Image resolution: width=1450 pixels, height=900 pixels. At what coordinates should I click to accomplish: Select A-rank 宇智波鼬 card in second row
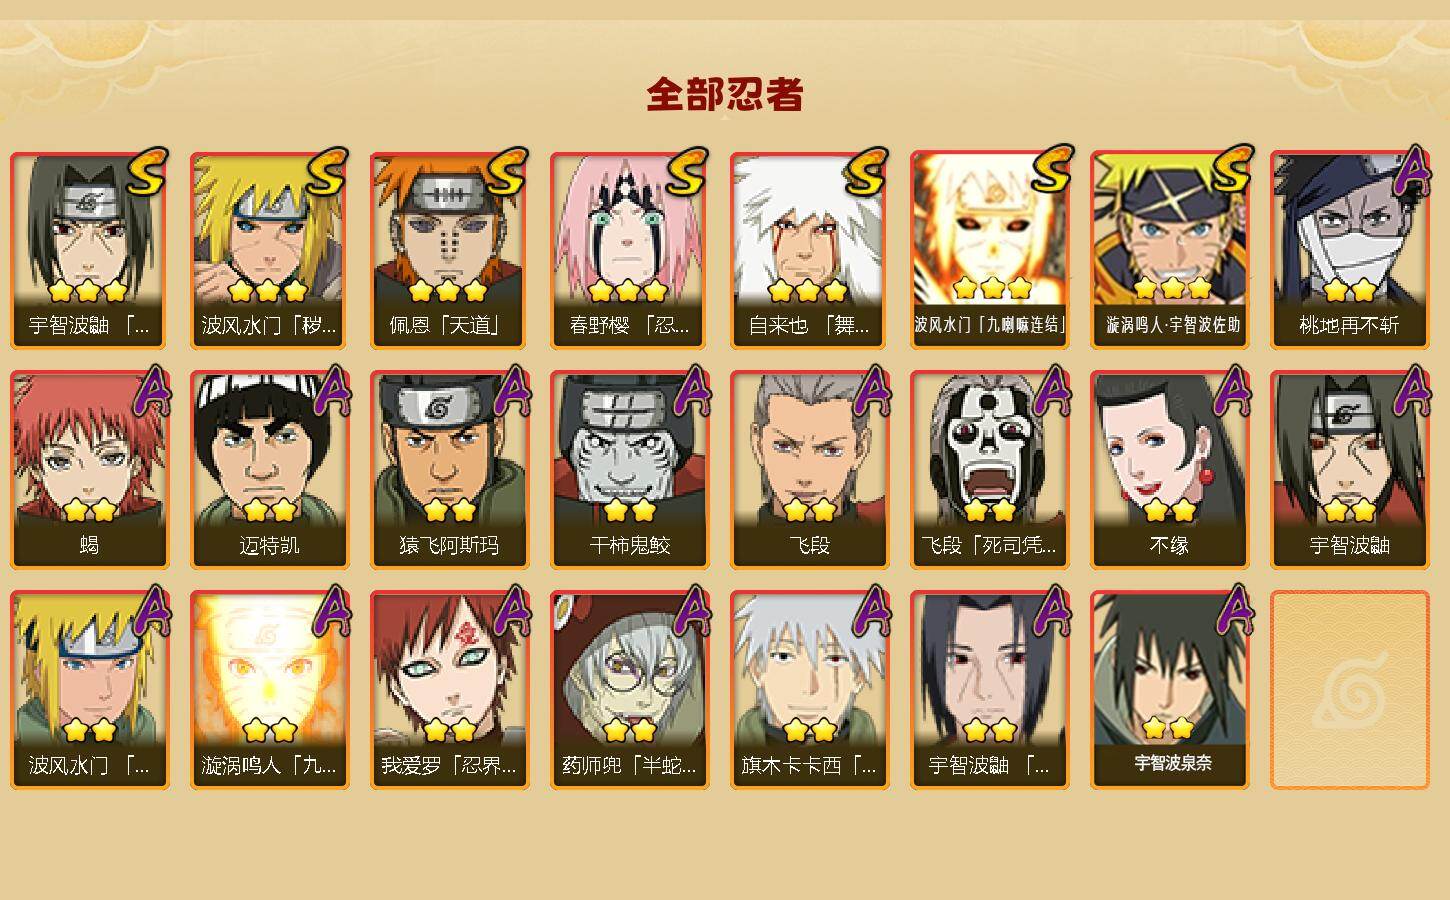click(x=1349, y=470)
